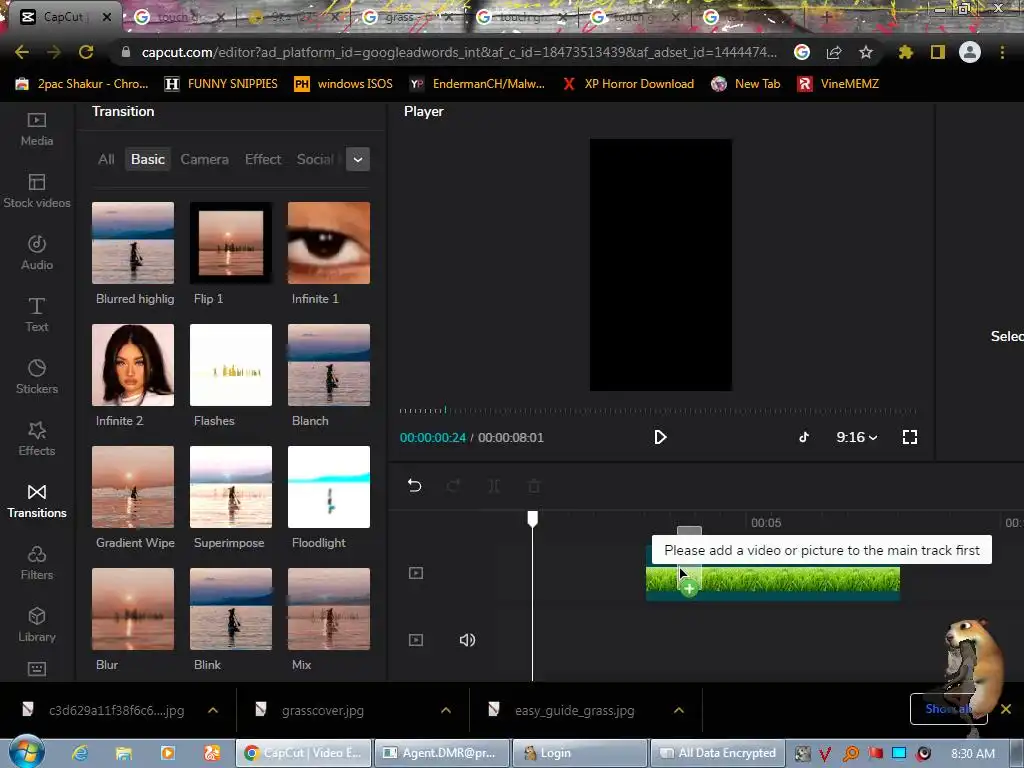Open the Effects panel

37,440
